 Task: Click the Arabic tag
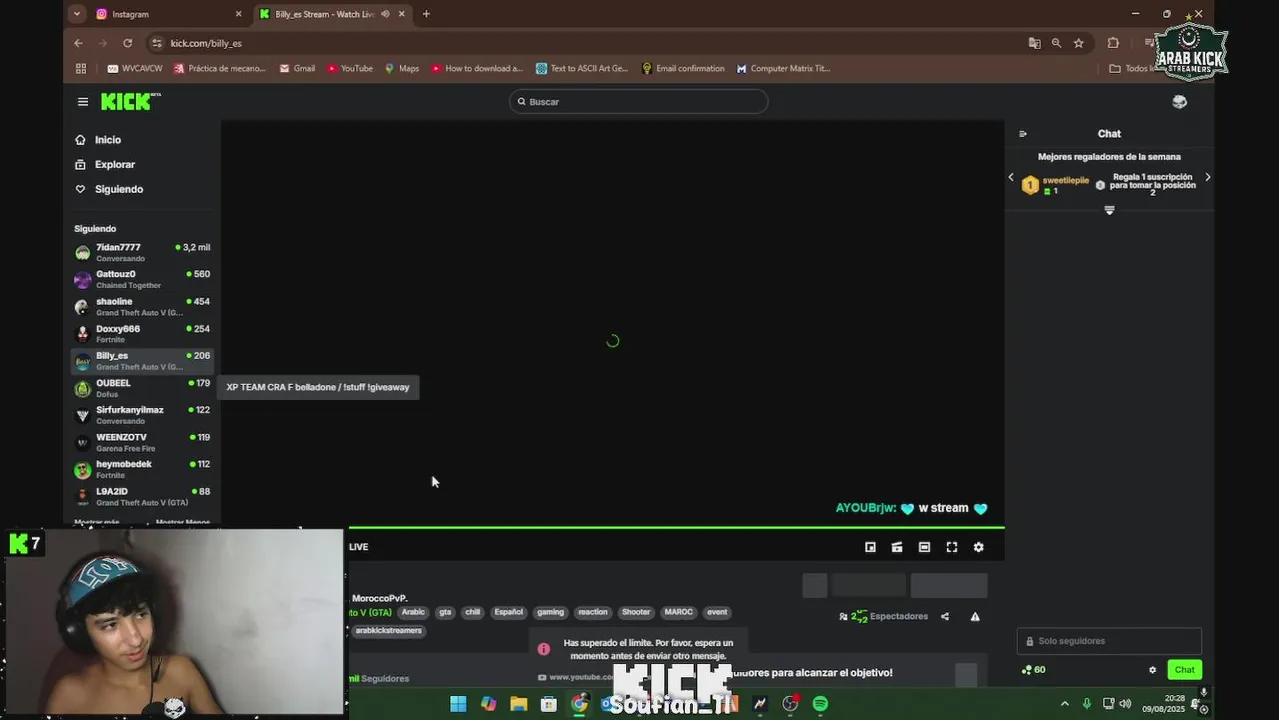pyautogui.click(x=413, y=612)
